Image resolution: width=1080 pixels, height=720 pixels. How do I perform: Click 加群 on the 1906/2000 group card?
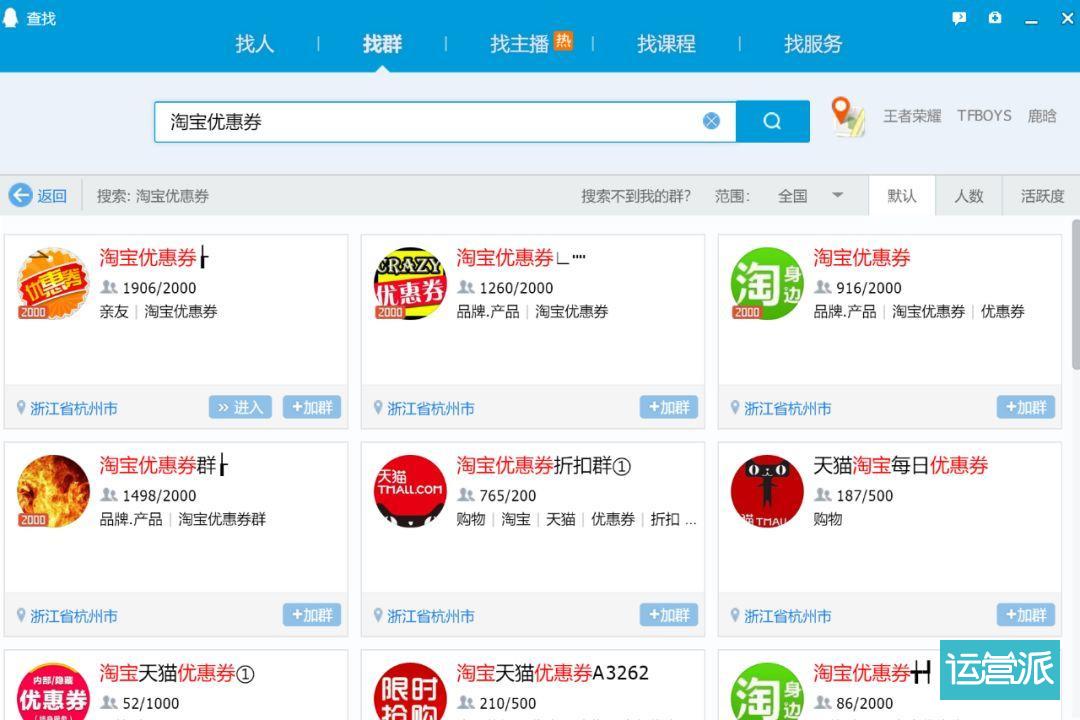point(312,407)
